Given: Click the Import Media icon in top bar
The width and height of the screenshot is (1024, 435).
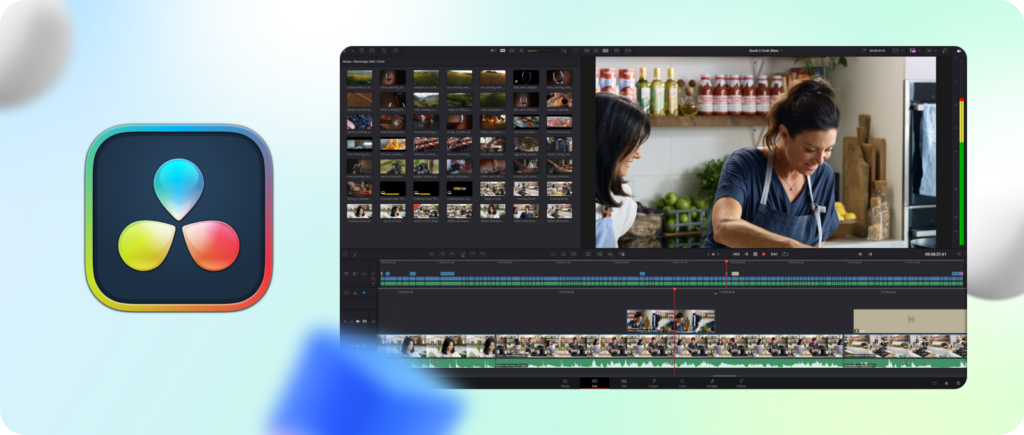Looking at the screenshot, I should (x=361, y=50).
